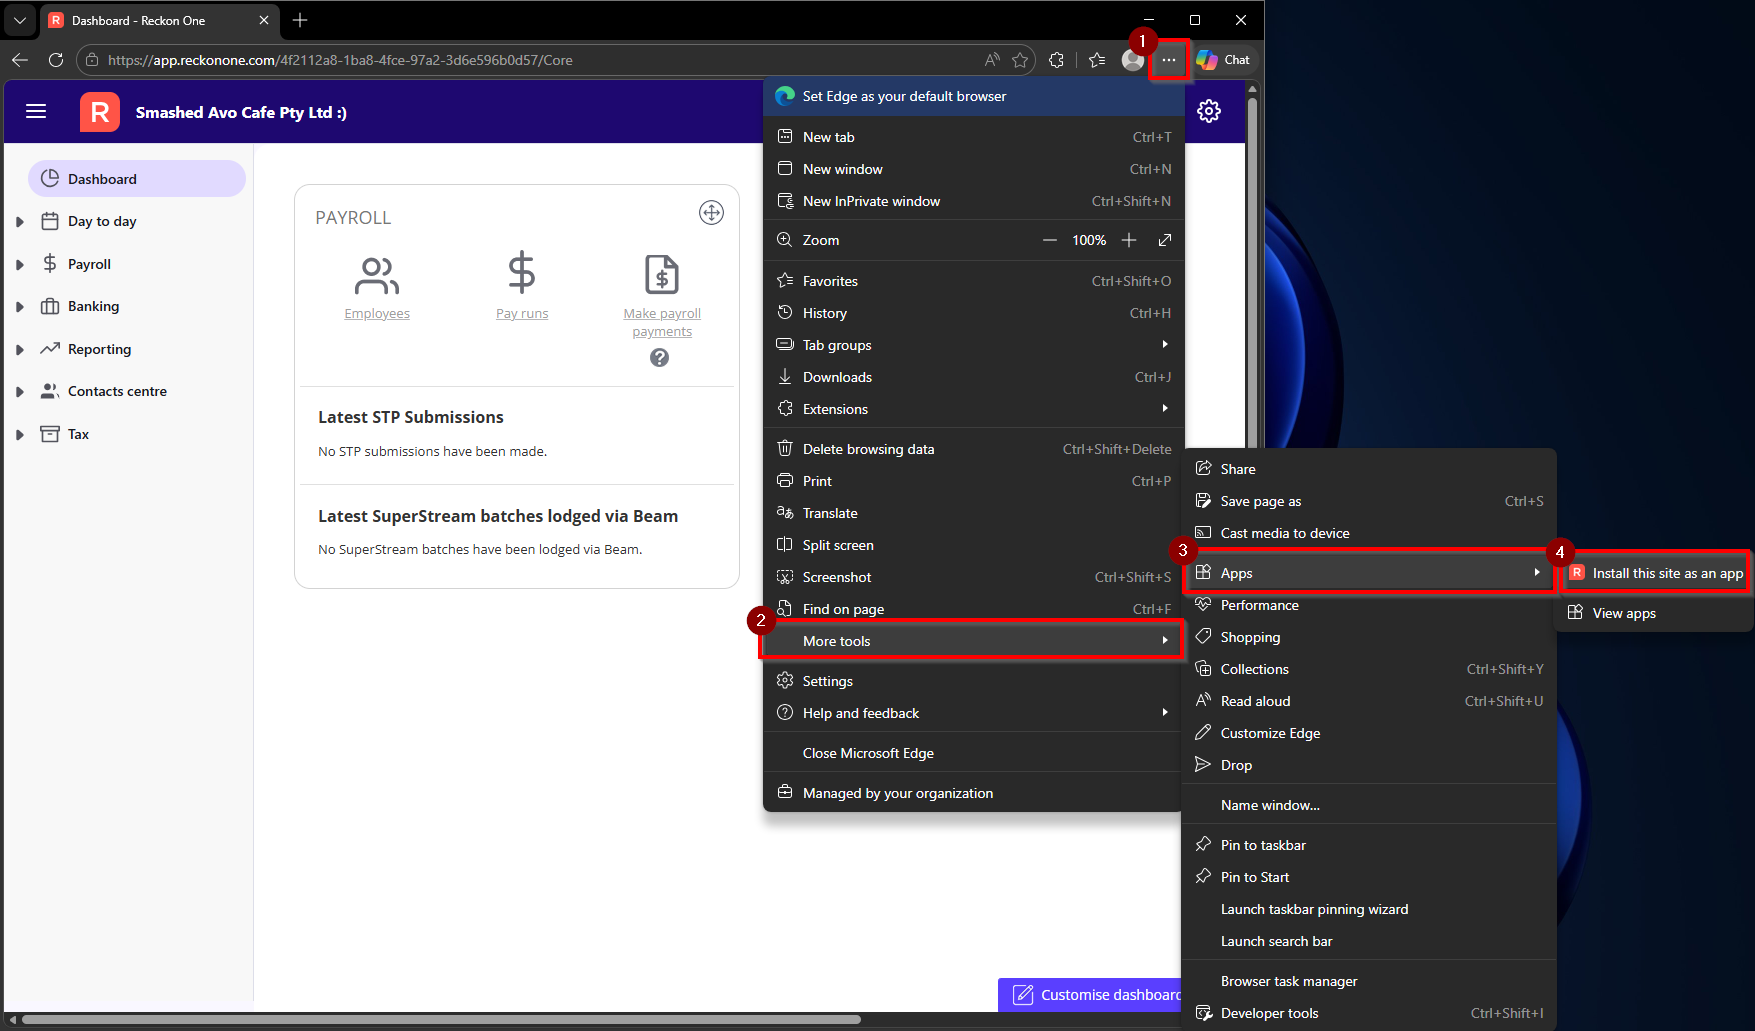This screenshot has width=1755, height=1031.
Task: Click the page vertical scrollbar
Action: point(1252,270)
